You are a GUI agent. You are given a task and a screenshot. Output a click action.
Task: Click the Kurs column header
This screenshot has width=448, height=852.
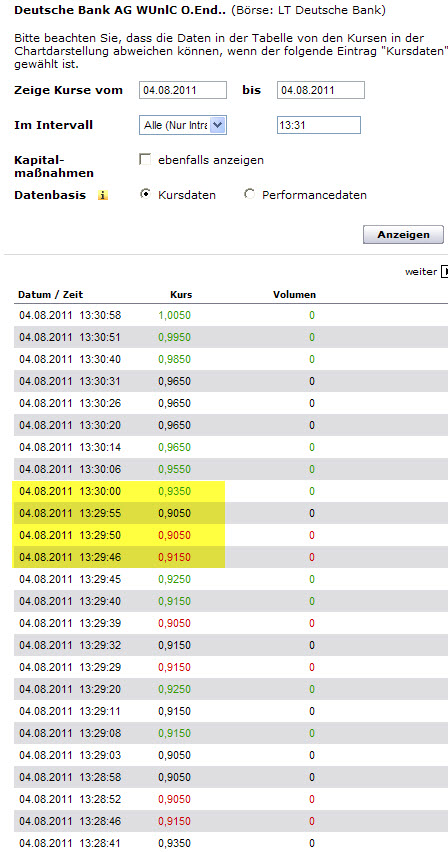(182, 295)
